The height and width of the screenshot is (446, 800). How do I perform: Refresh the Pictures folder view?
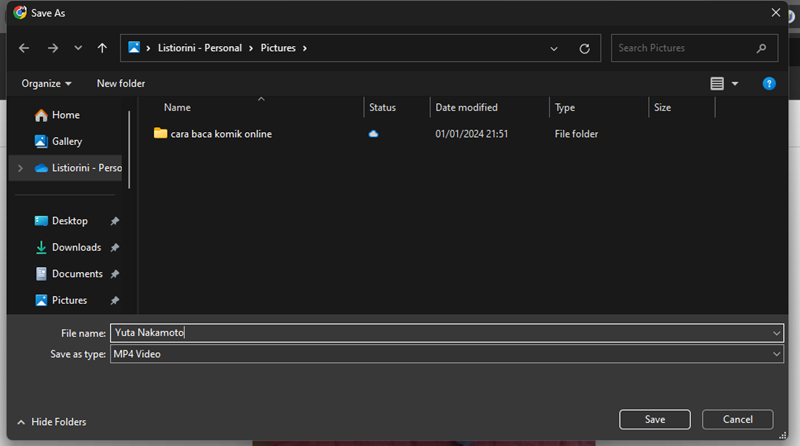tap(584, 48)
